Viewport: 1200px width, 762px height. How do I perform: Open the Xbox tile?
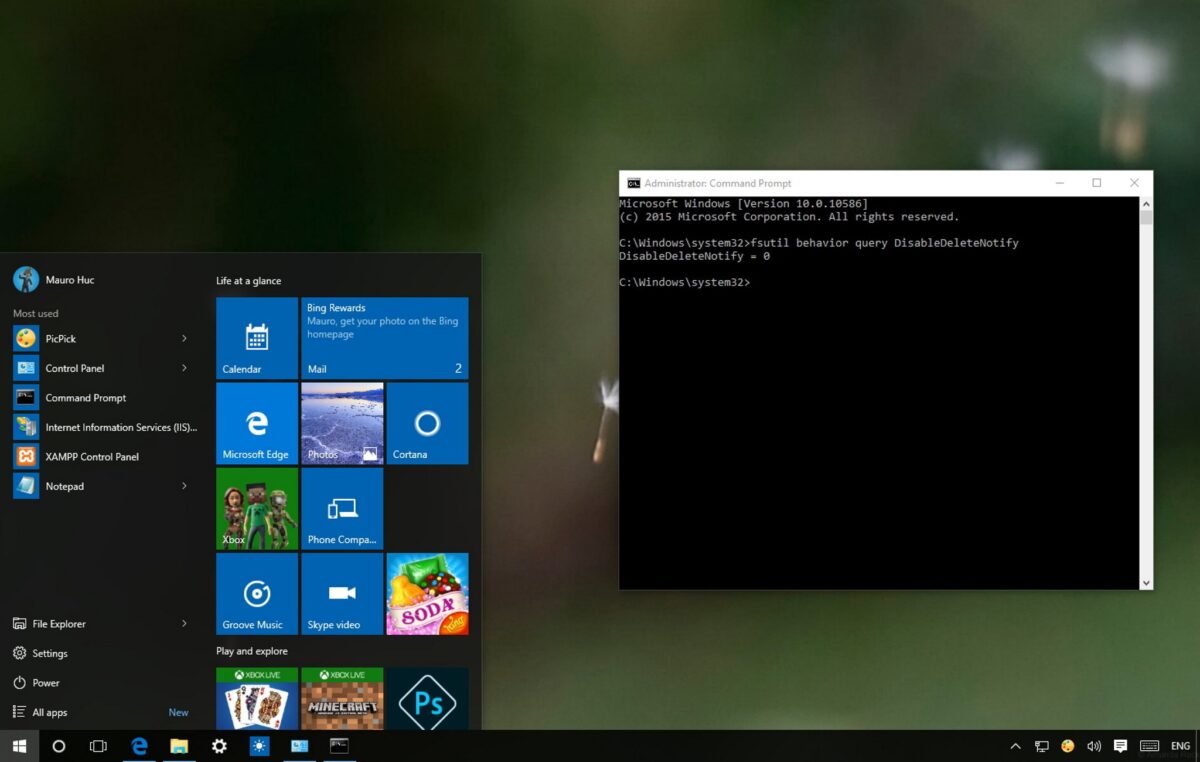[257, 508]
